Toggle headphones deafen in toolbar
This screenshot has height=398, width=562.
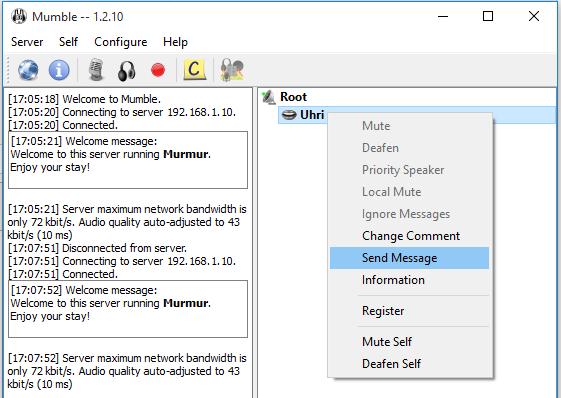(x=127, y=71)
